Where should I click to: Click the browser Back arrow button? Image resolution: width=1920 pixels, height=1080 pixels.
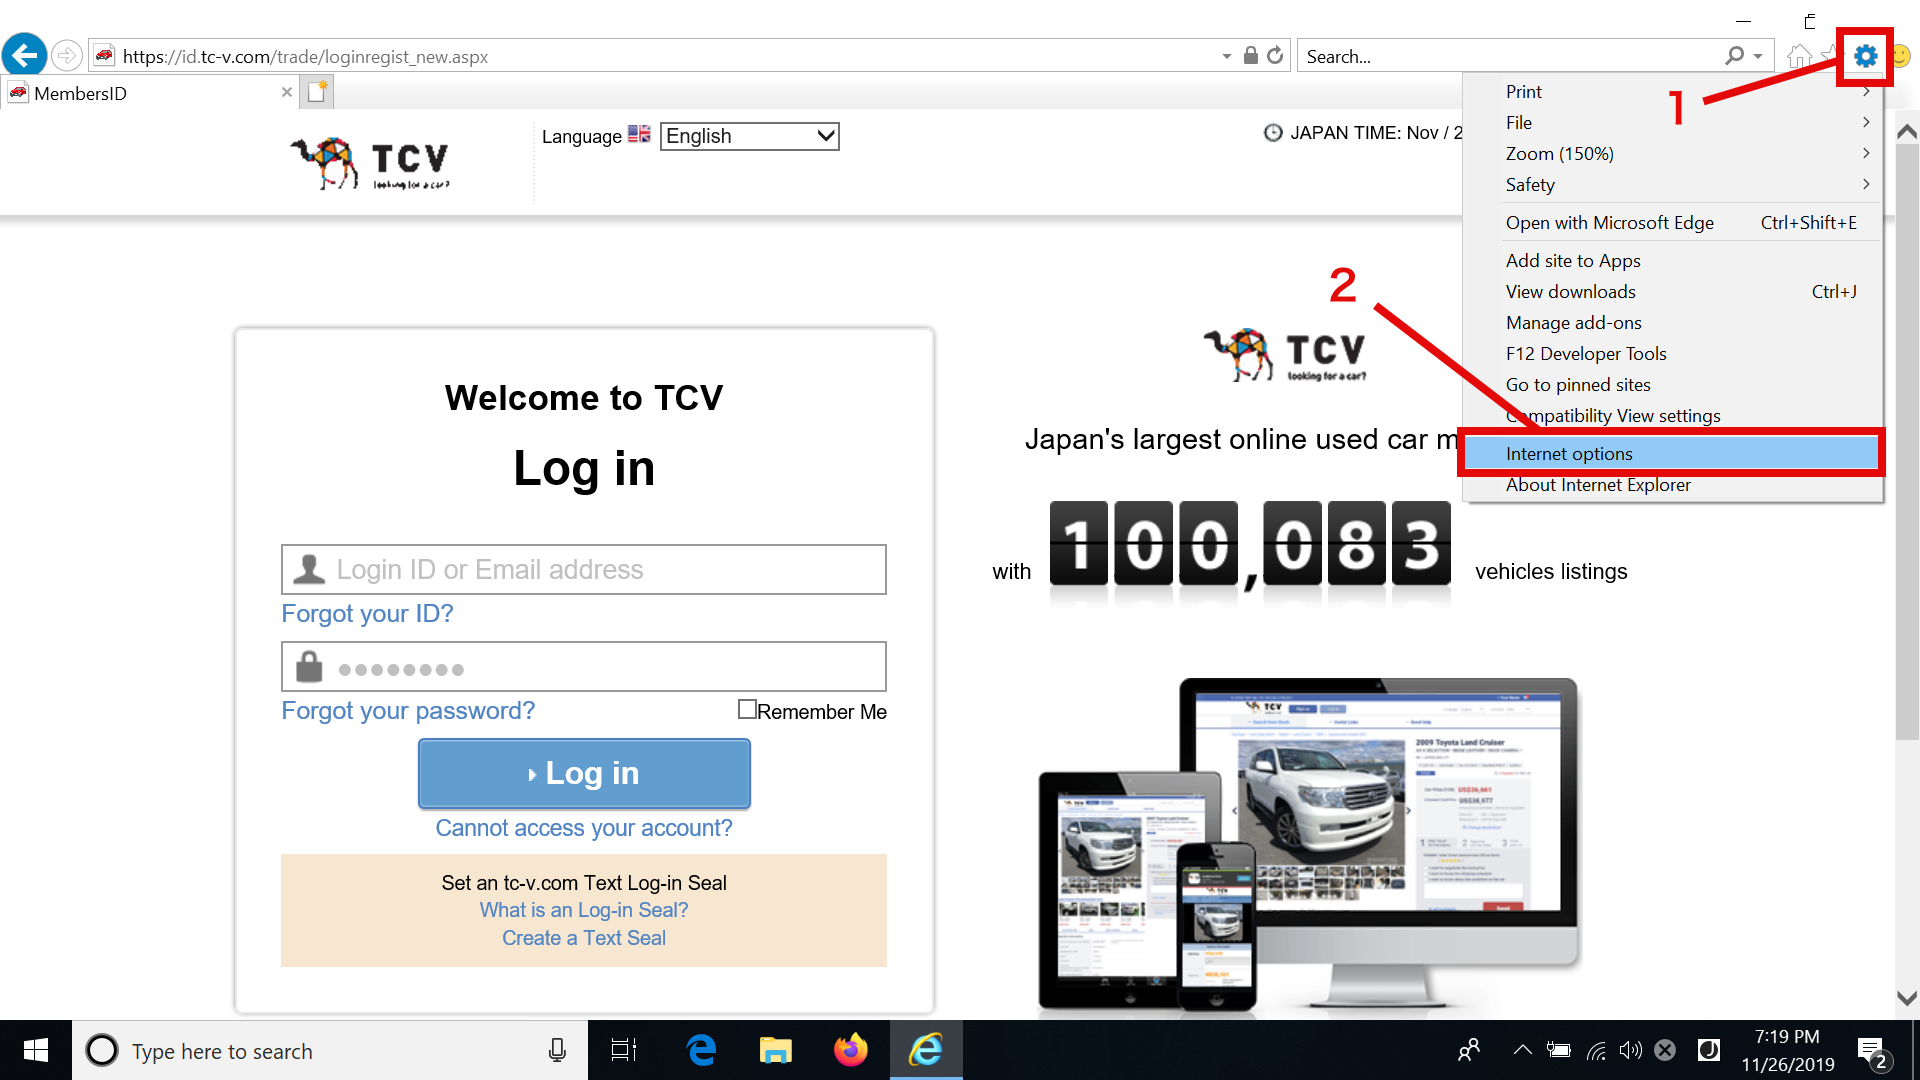pos(25,56)
